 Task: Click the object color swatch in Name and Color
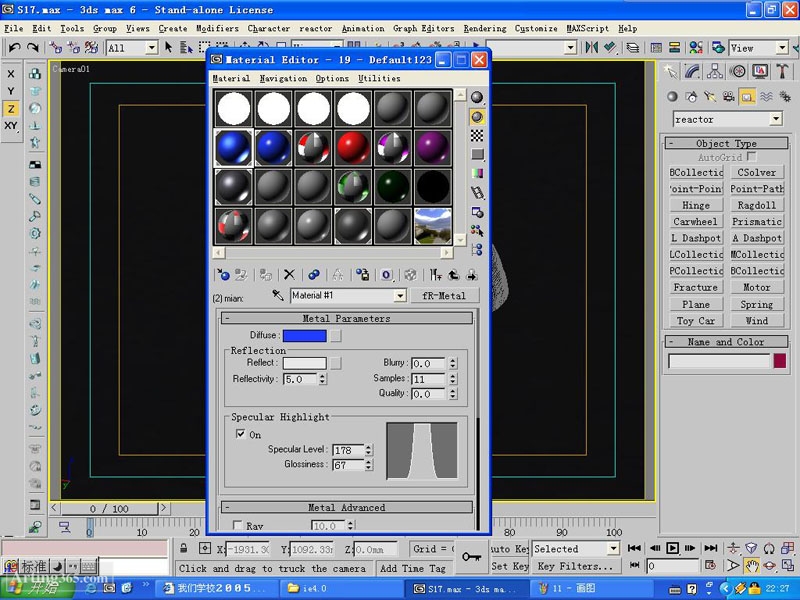780,361
